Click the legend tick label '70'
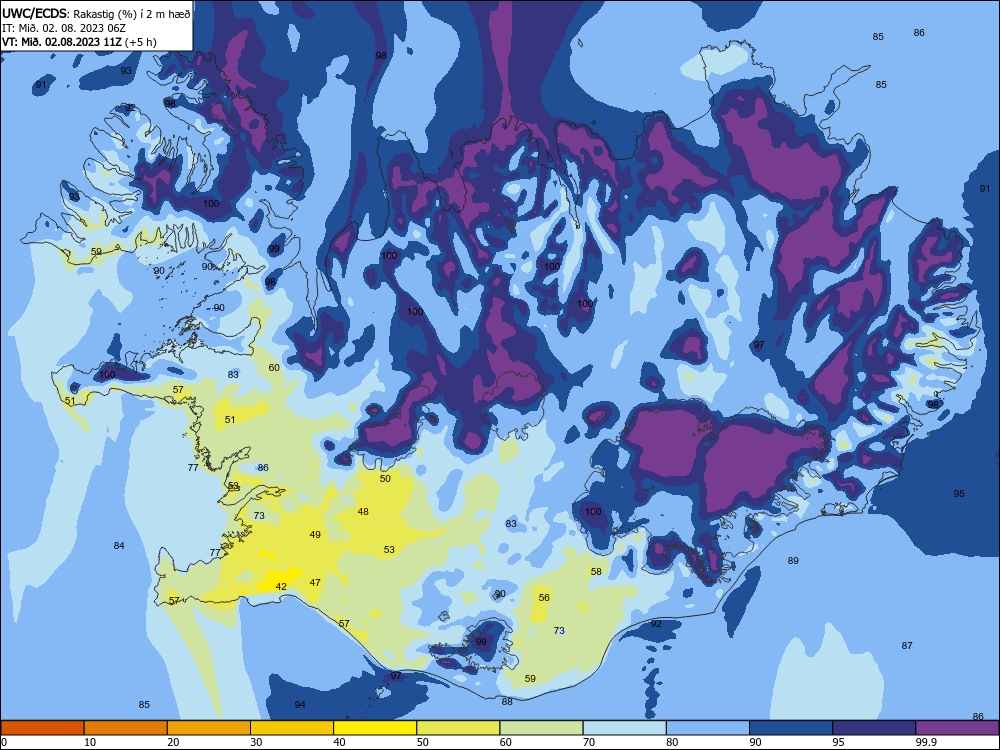The width and height of the screenshot is (1000, 750). click(589, 742)
